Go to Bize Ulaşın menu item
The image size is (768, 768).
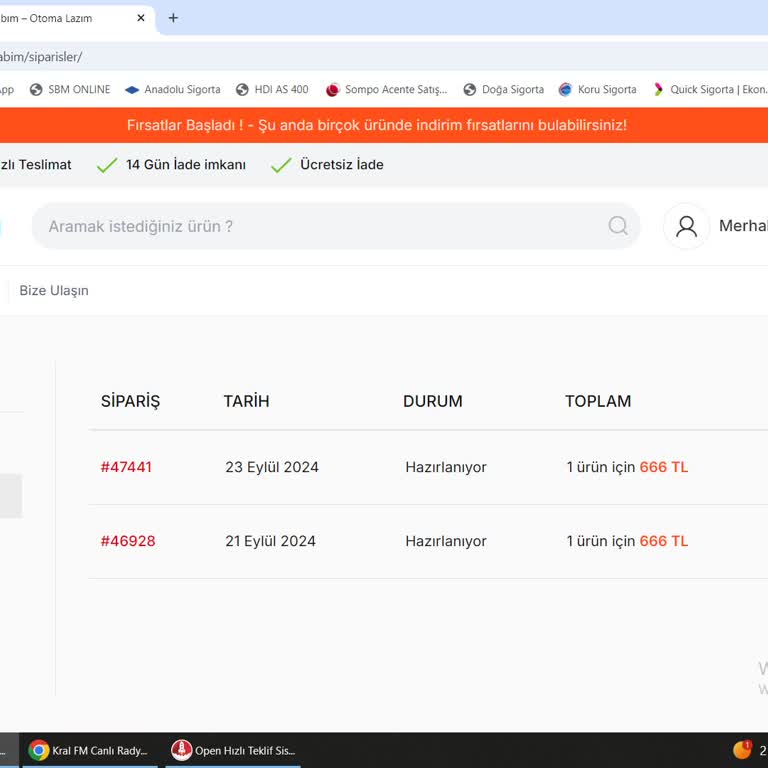pos(54,291)
